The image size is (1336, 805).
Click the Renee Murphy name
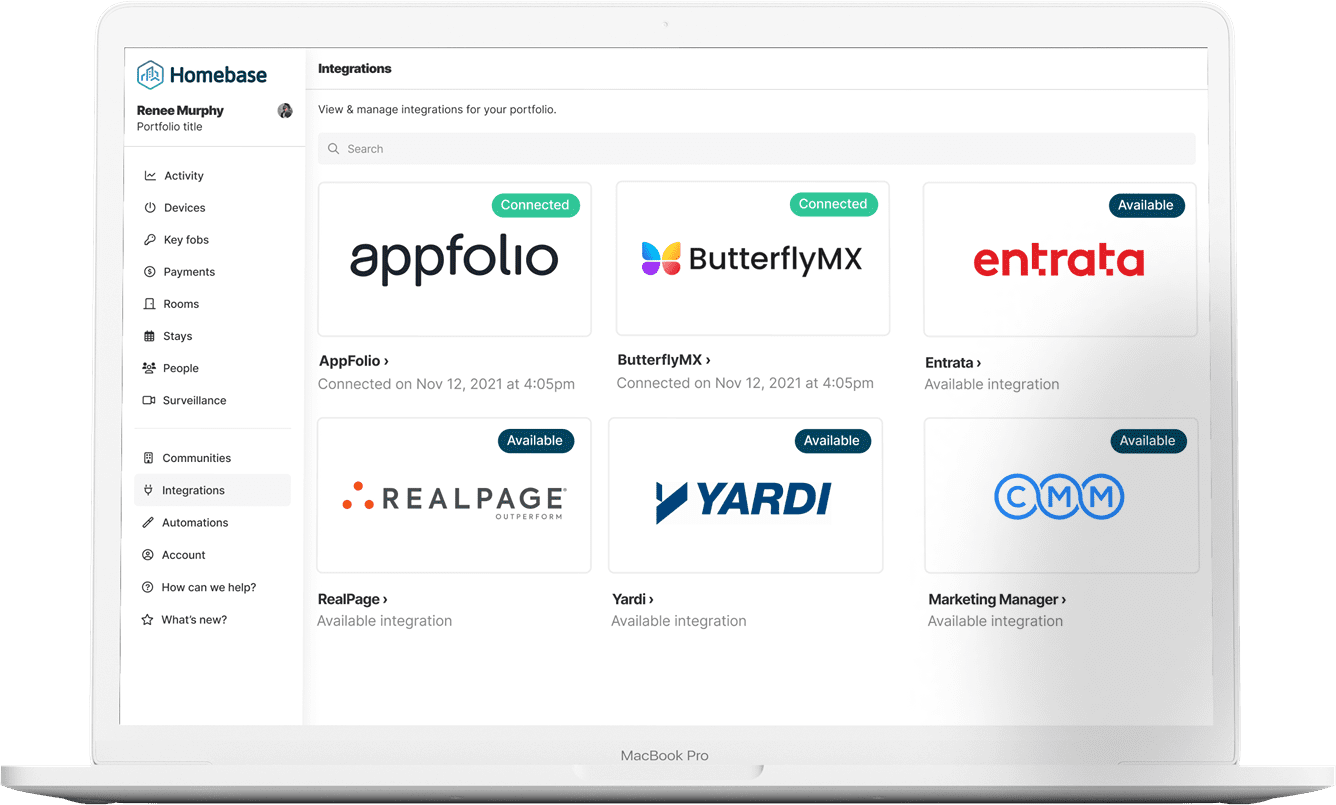click(180, 111)
